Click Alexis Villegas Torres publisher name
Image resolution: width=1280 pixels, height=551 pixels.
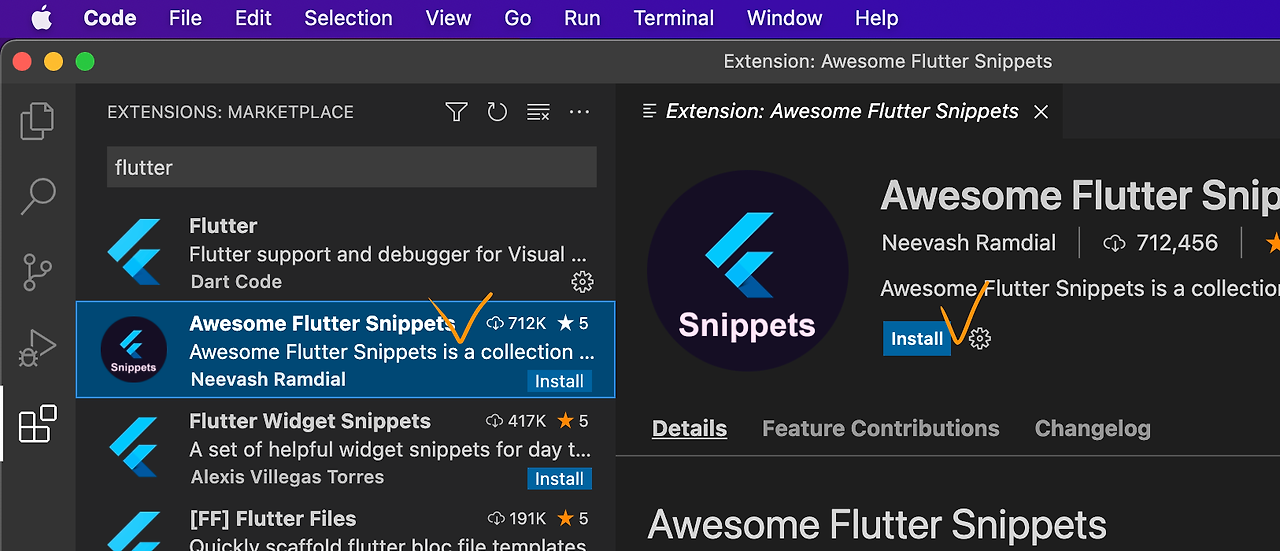(x=287, y=477)
